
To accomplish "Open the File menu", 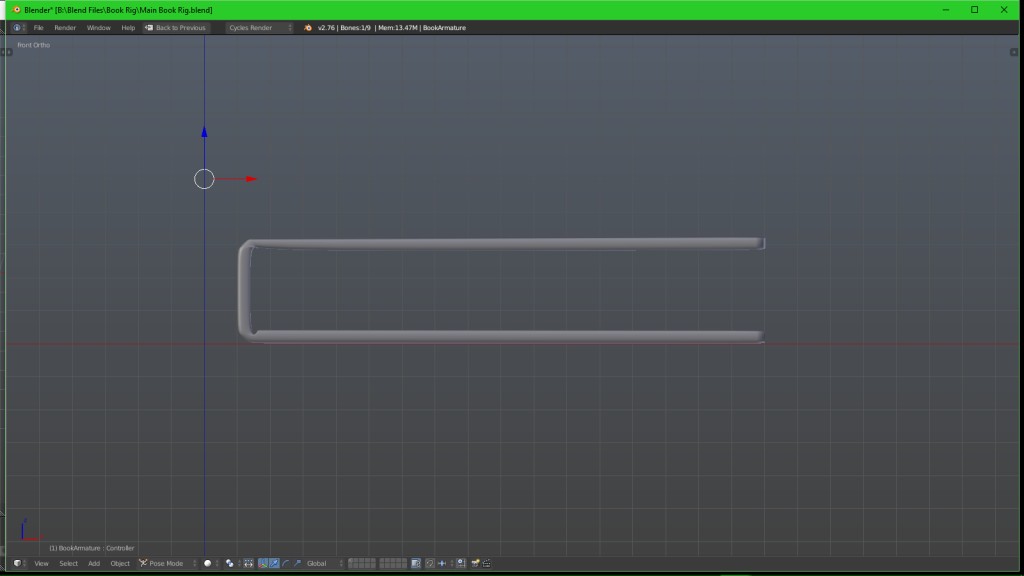I will (x=38, y=28).
